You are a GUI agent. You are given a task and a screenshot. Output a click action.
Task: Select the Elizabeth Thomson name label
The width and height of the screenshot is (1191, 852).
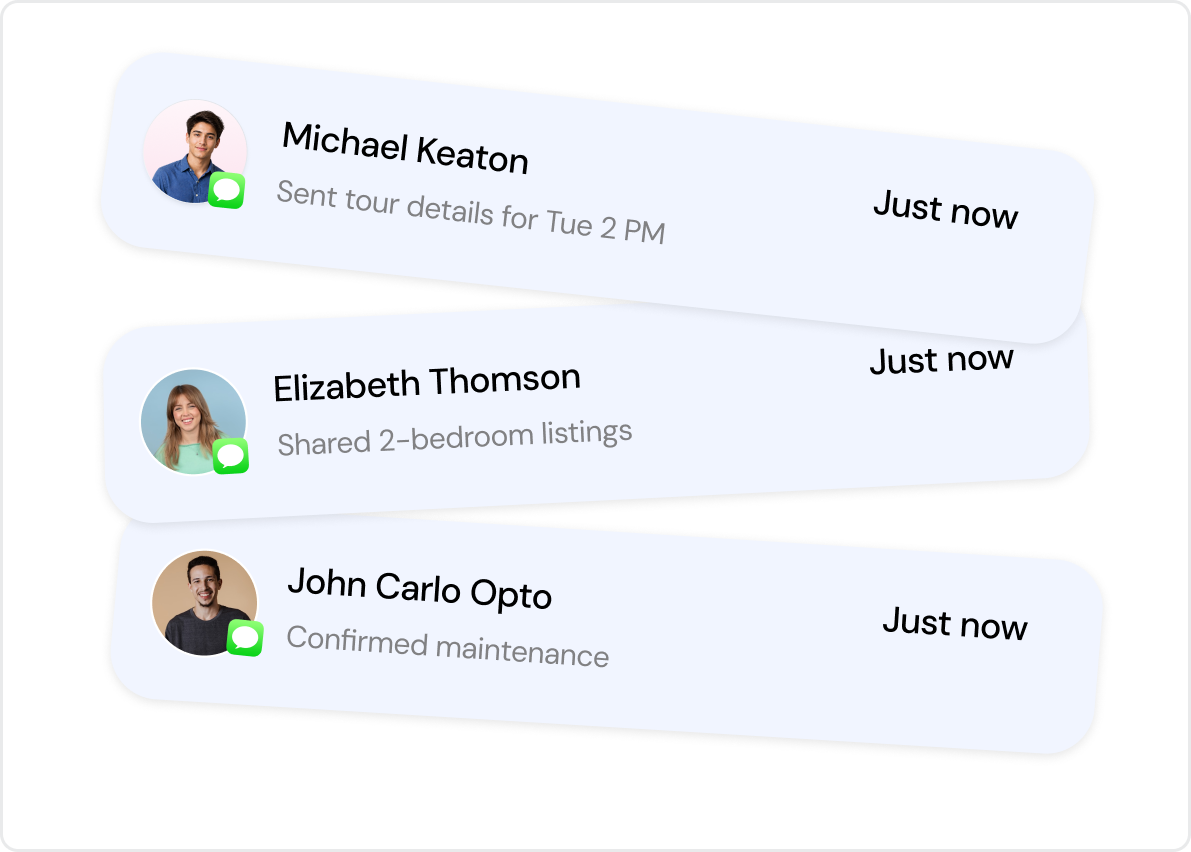point(427,383)
